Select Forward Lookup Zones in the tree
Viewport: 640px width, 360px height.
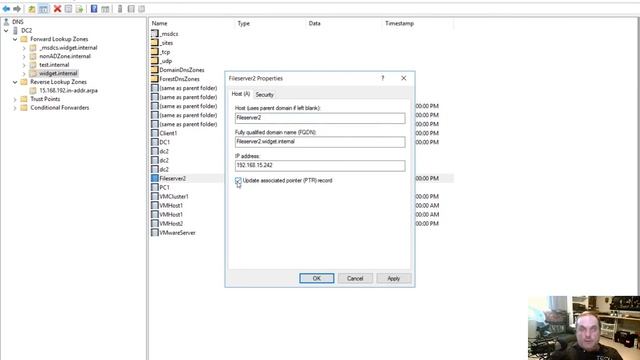pos(59,39)
